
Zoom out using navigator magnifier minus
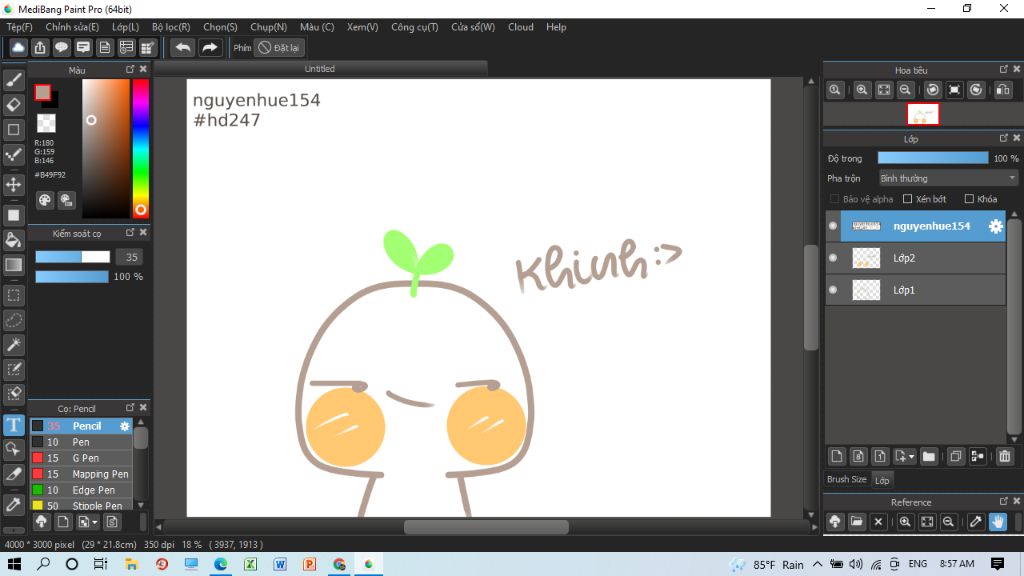905,90
